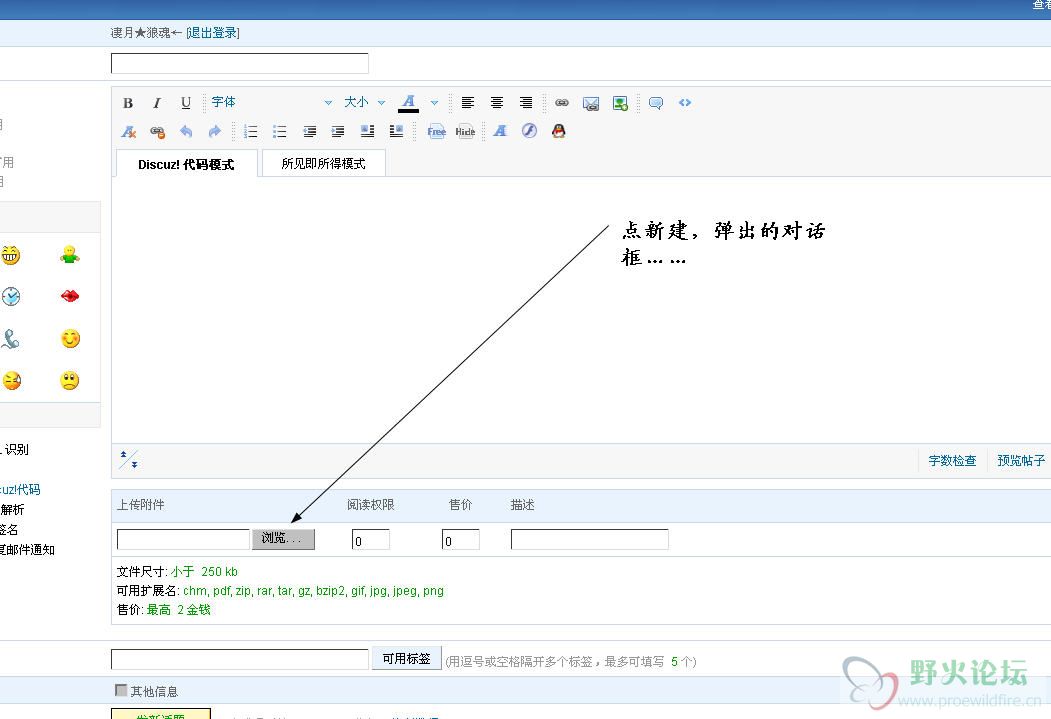Decrease the indent
1051x719 pixels.
click(309, 131)
